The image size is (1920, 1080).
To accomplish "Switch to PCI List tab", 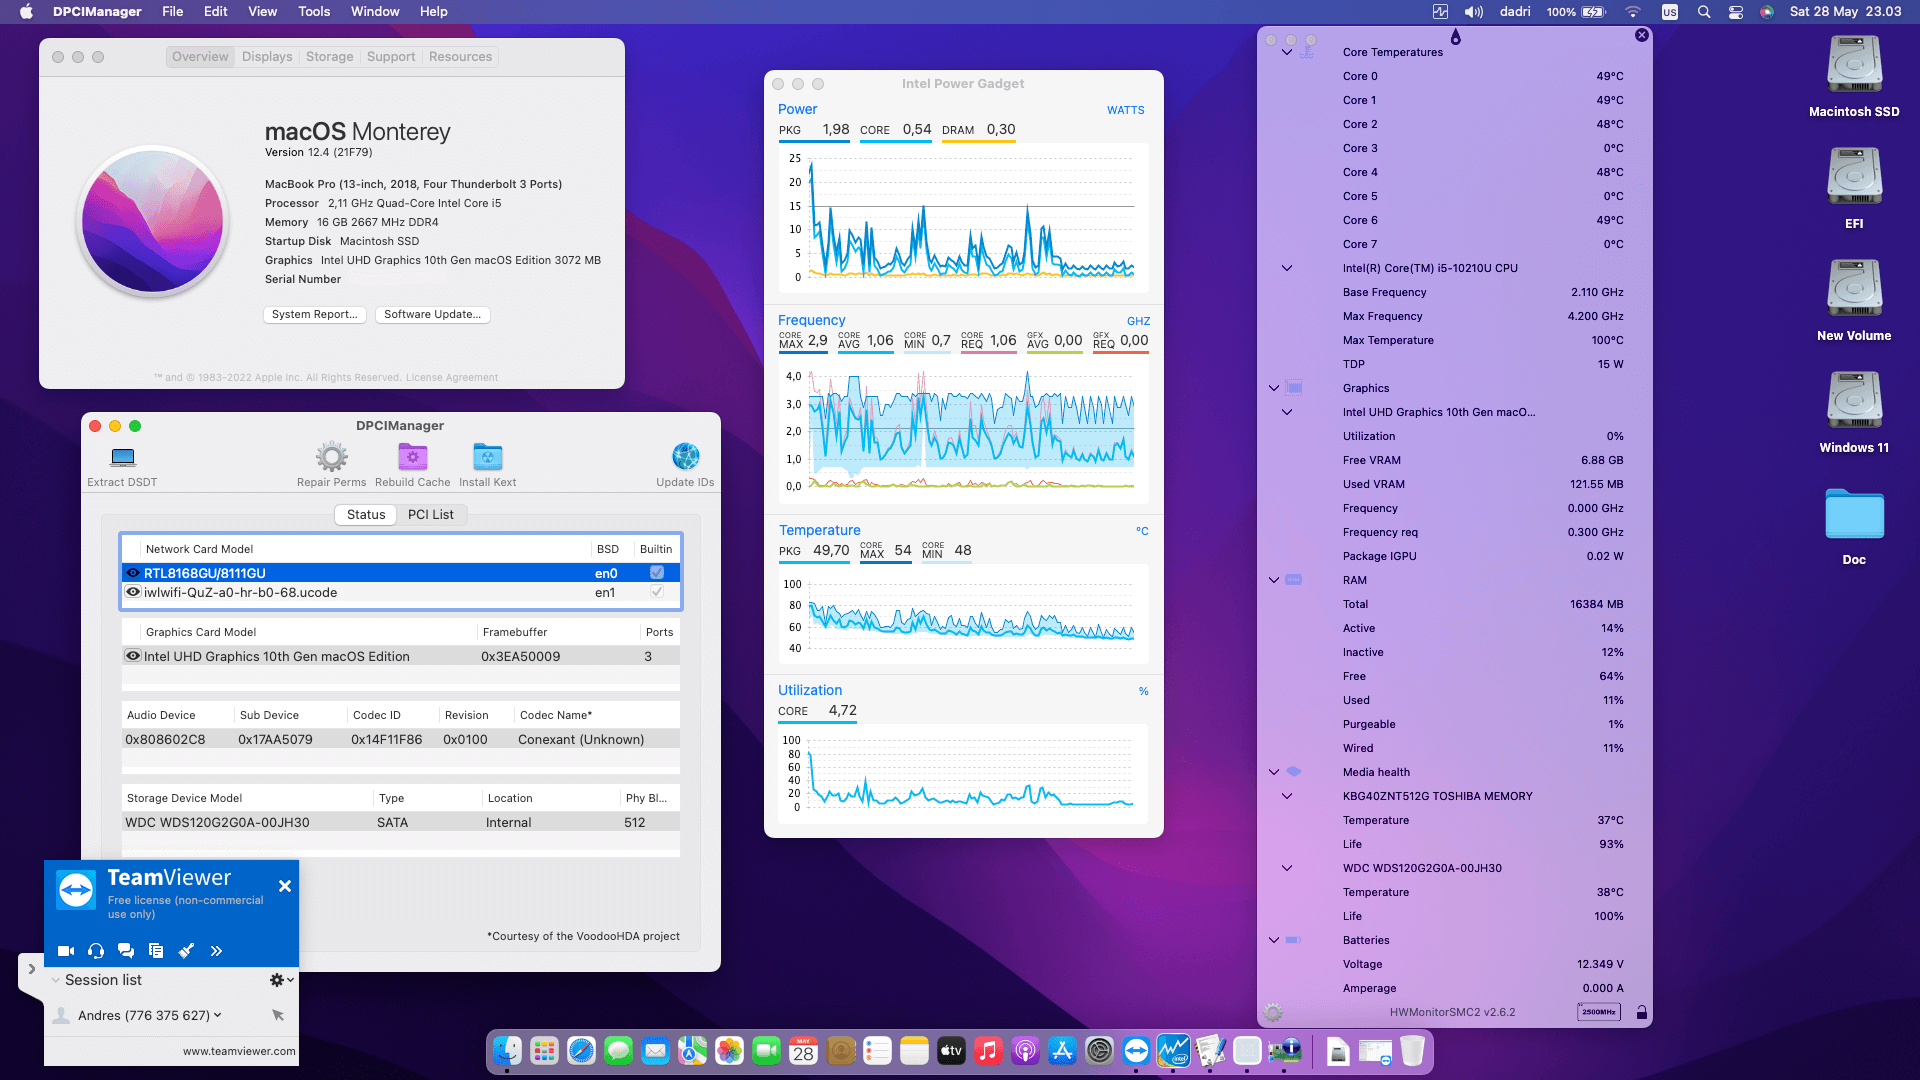I will pos(431,514).
